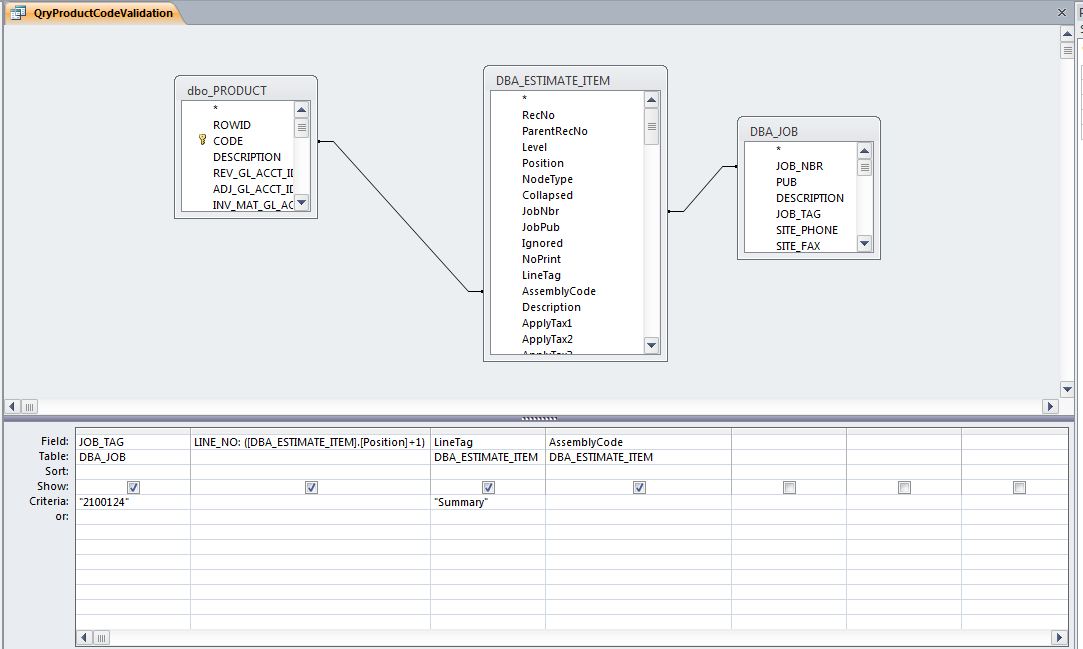The width and height of the screenshot is (1083, 649).
Task: Select Position field in DBA_ESTIMATE_ITEM
Action: click(543, 163)
